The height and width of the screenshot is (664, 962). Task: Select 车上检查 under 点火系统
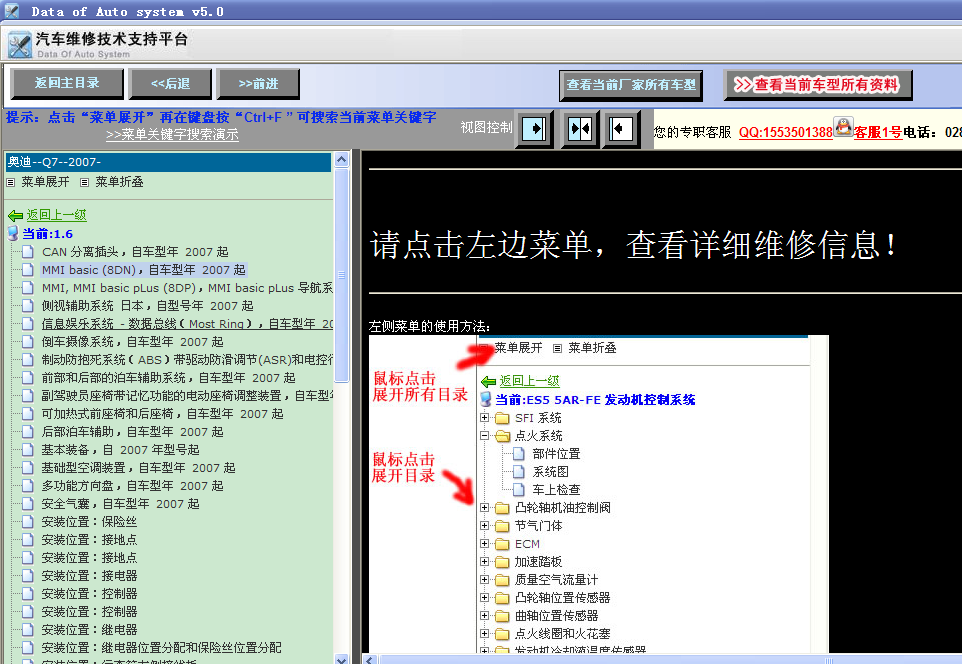(x=556, y=490)
